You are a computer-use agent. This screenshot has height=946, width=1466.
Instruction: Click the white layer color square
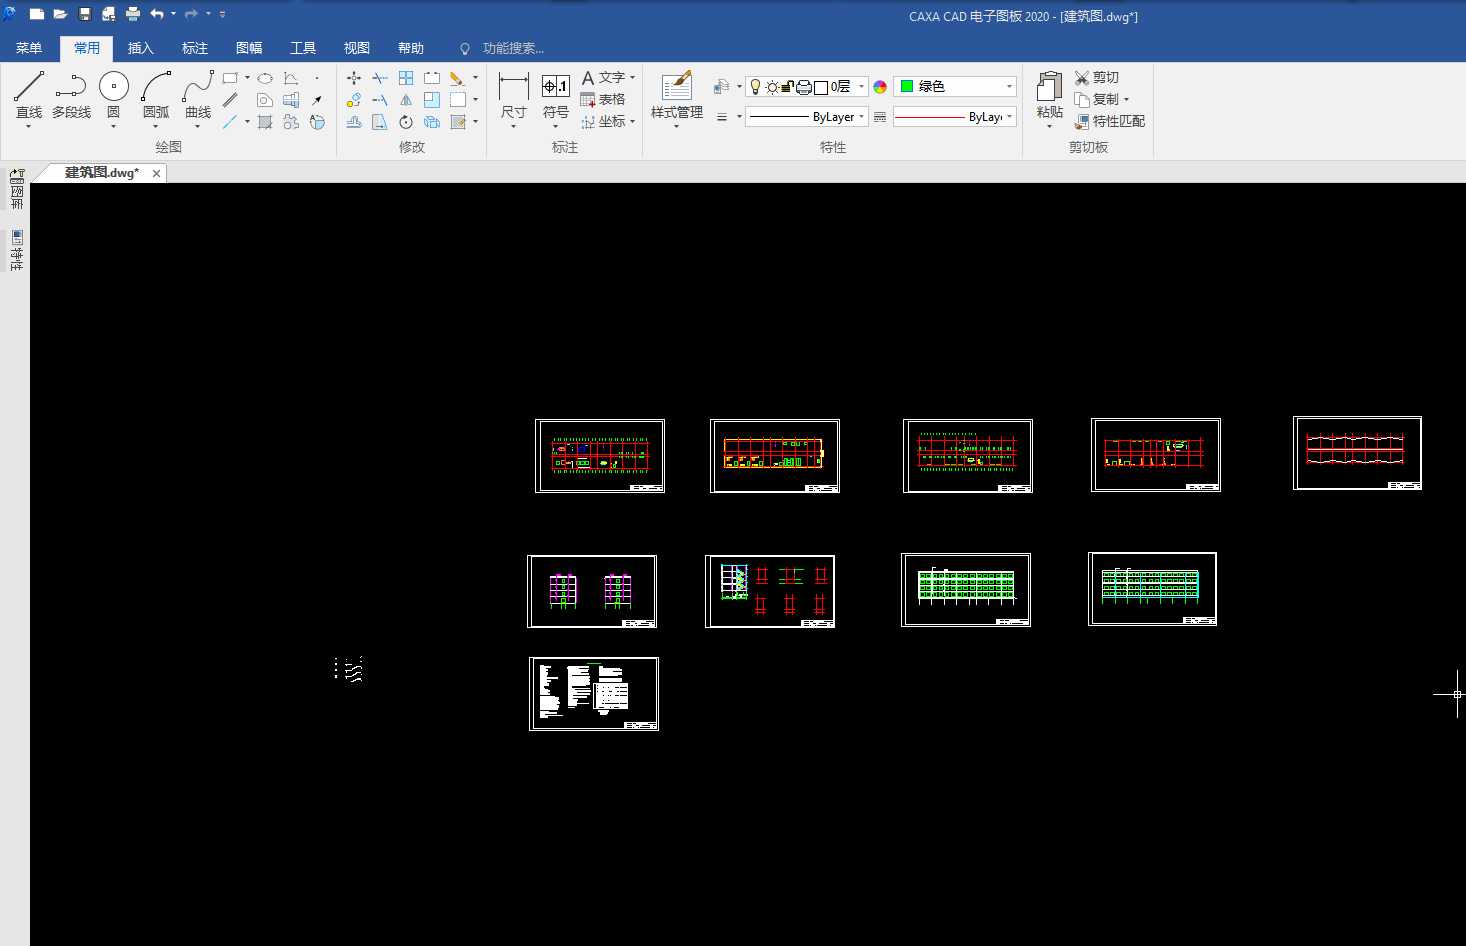pyautogui.click(x=821, y=87)
